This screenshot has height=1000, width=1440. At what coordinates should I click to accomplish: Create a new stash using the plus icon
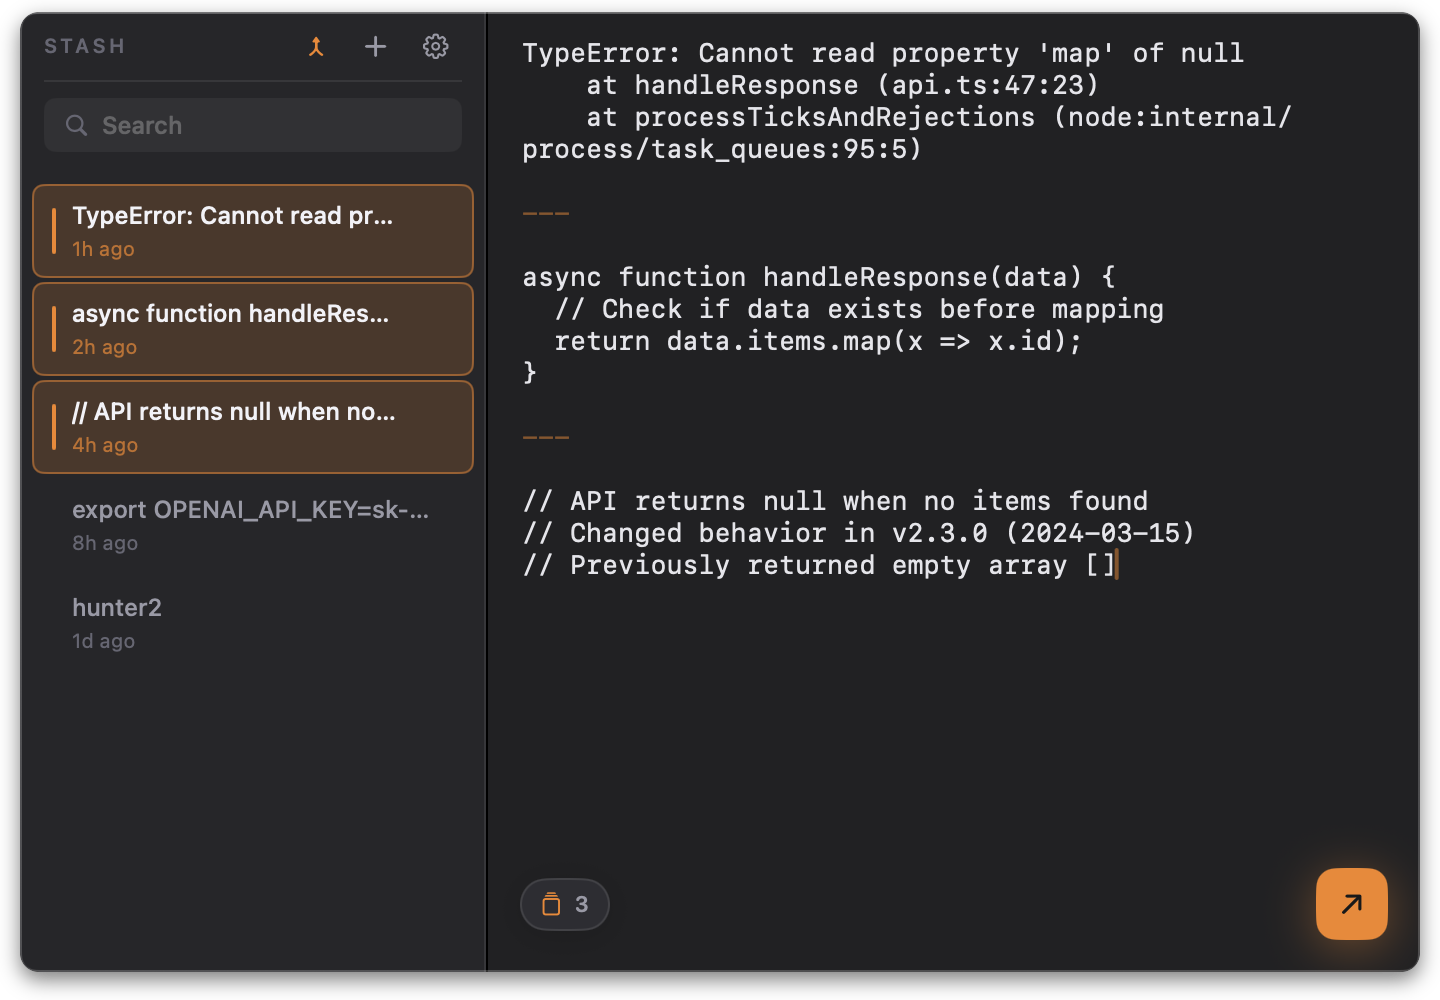tap(375, 46)
